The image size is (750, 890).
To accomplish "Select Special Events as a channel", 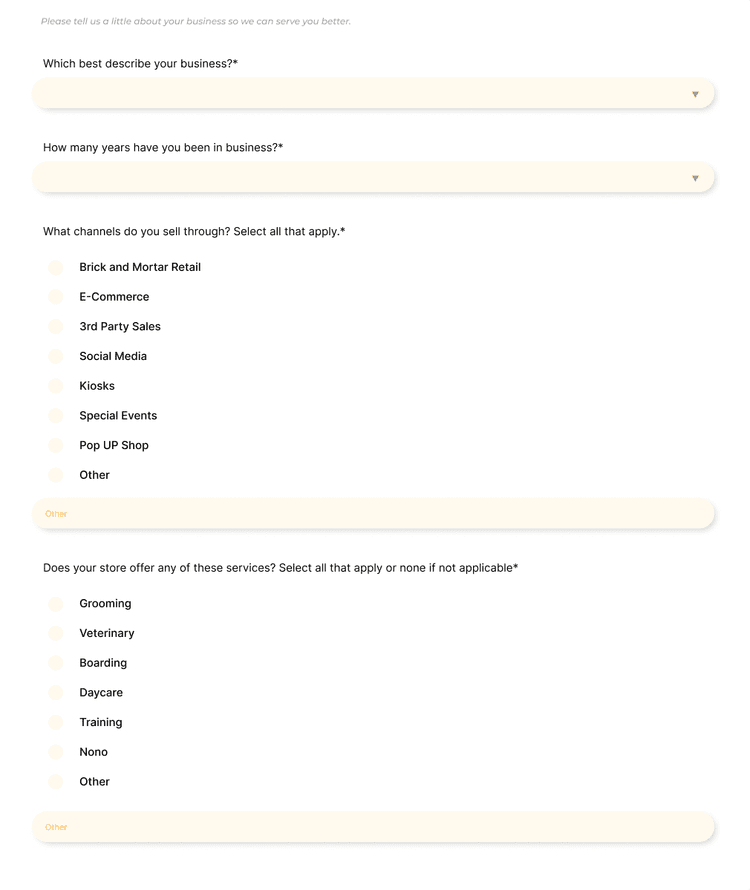I will click(56, 416).
